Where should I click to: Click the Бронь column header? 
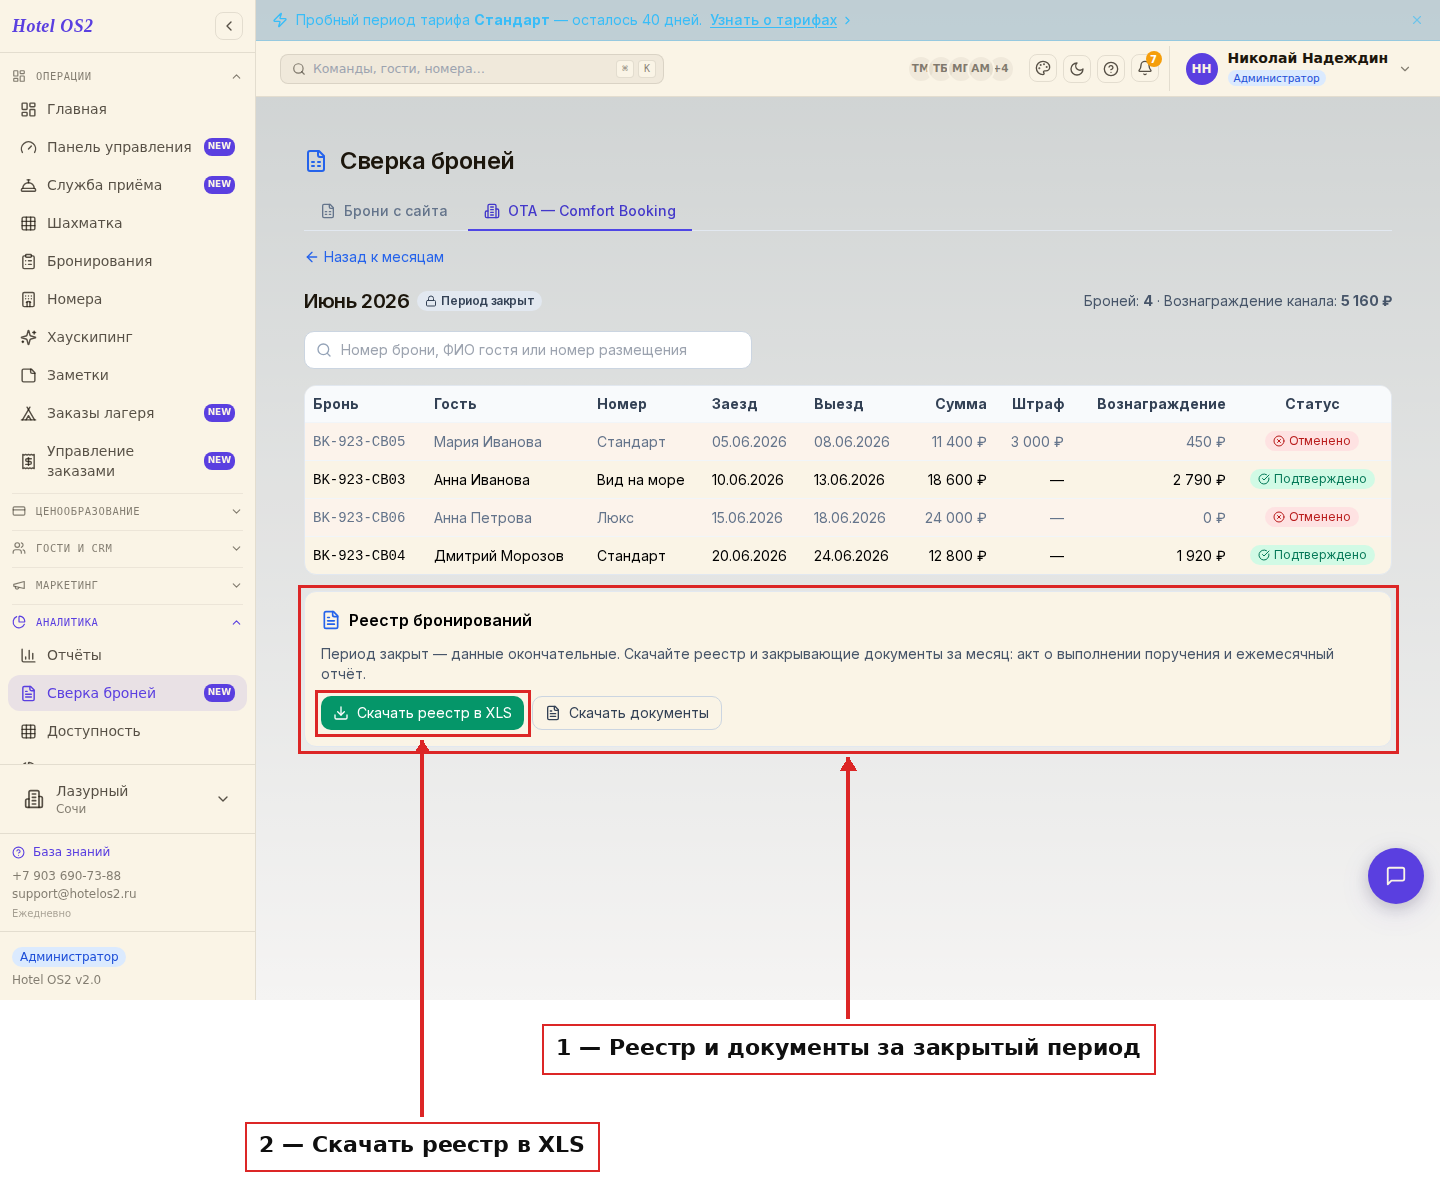click(x=336, y=404)
